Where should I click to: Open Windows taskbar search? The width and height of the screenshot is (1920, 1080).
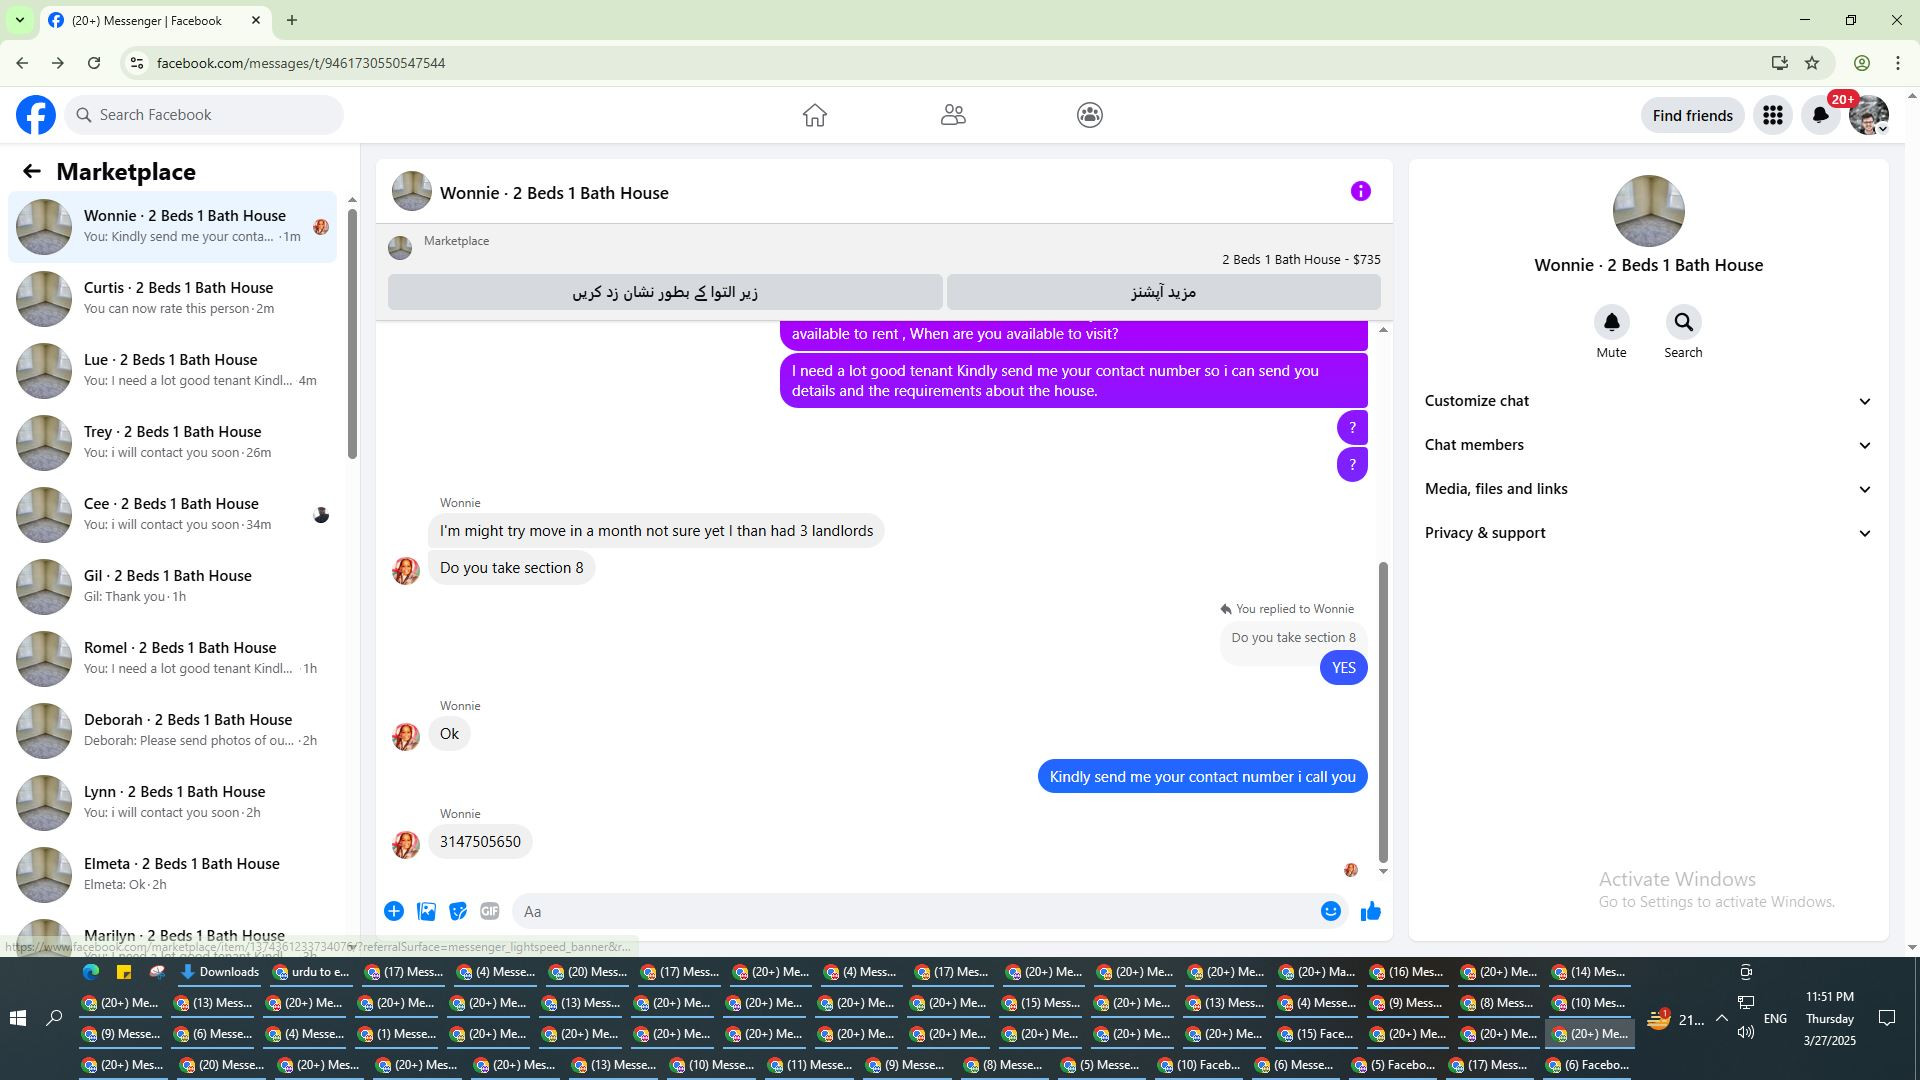(54, 1018)
